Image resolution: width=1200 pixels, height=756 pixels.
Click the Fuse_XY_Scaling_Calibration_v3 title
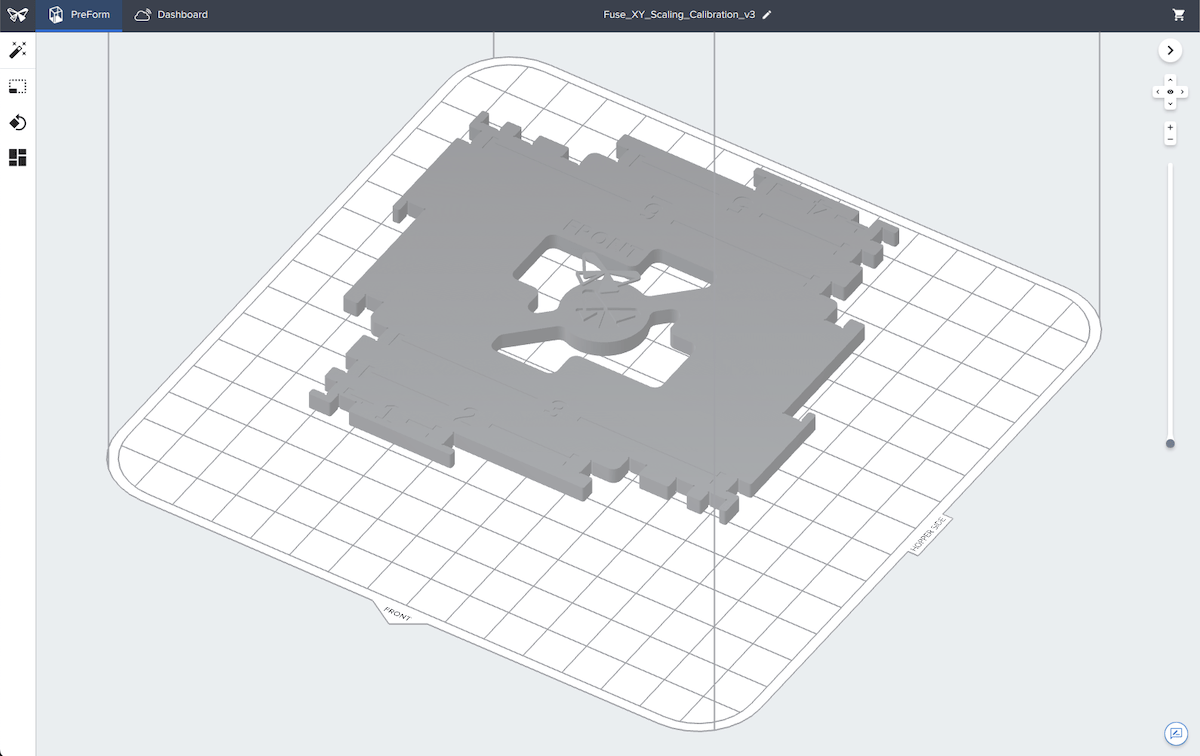680,15
